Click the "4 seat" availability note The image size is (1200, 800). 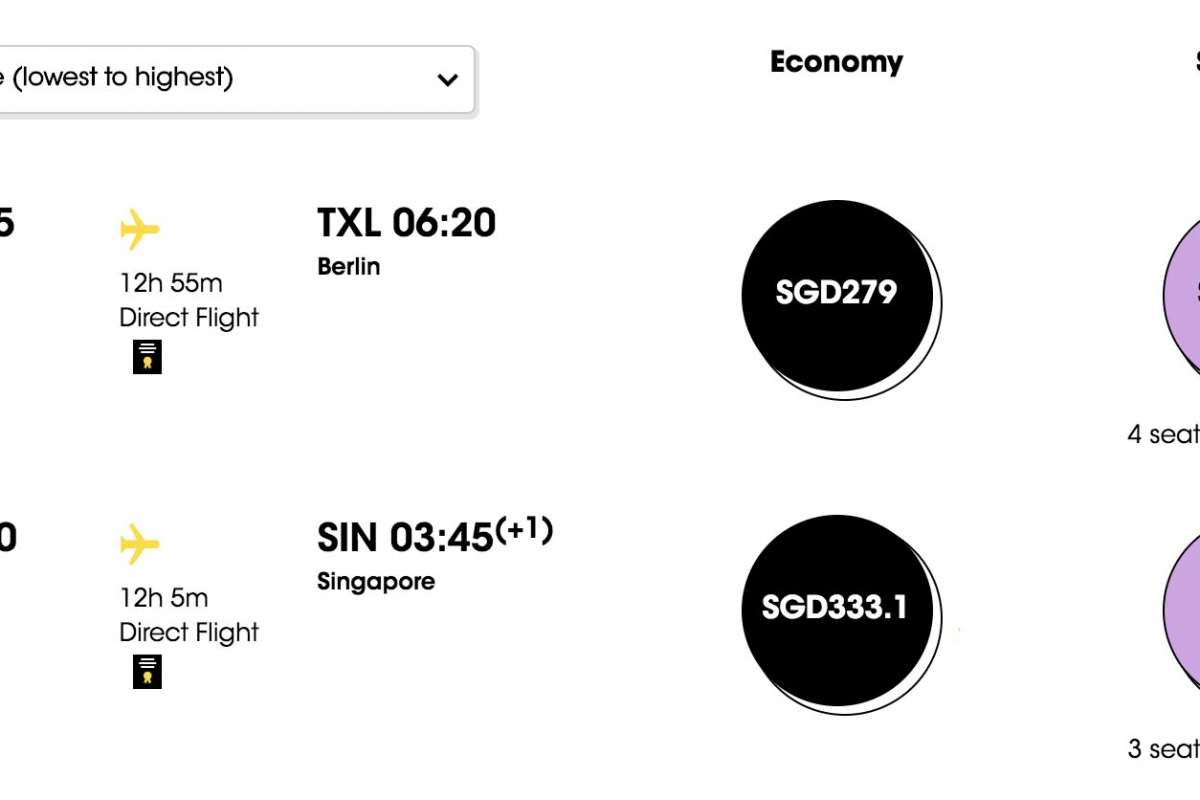[x=1164, y=435]
